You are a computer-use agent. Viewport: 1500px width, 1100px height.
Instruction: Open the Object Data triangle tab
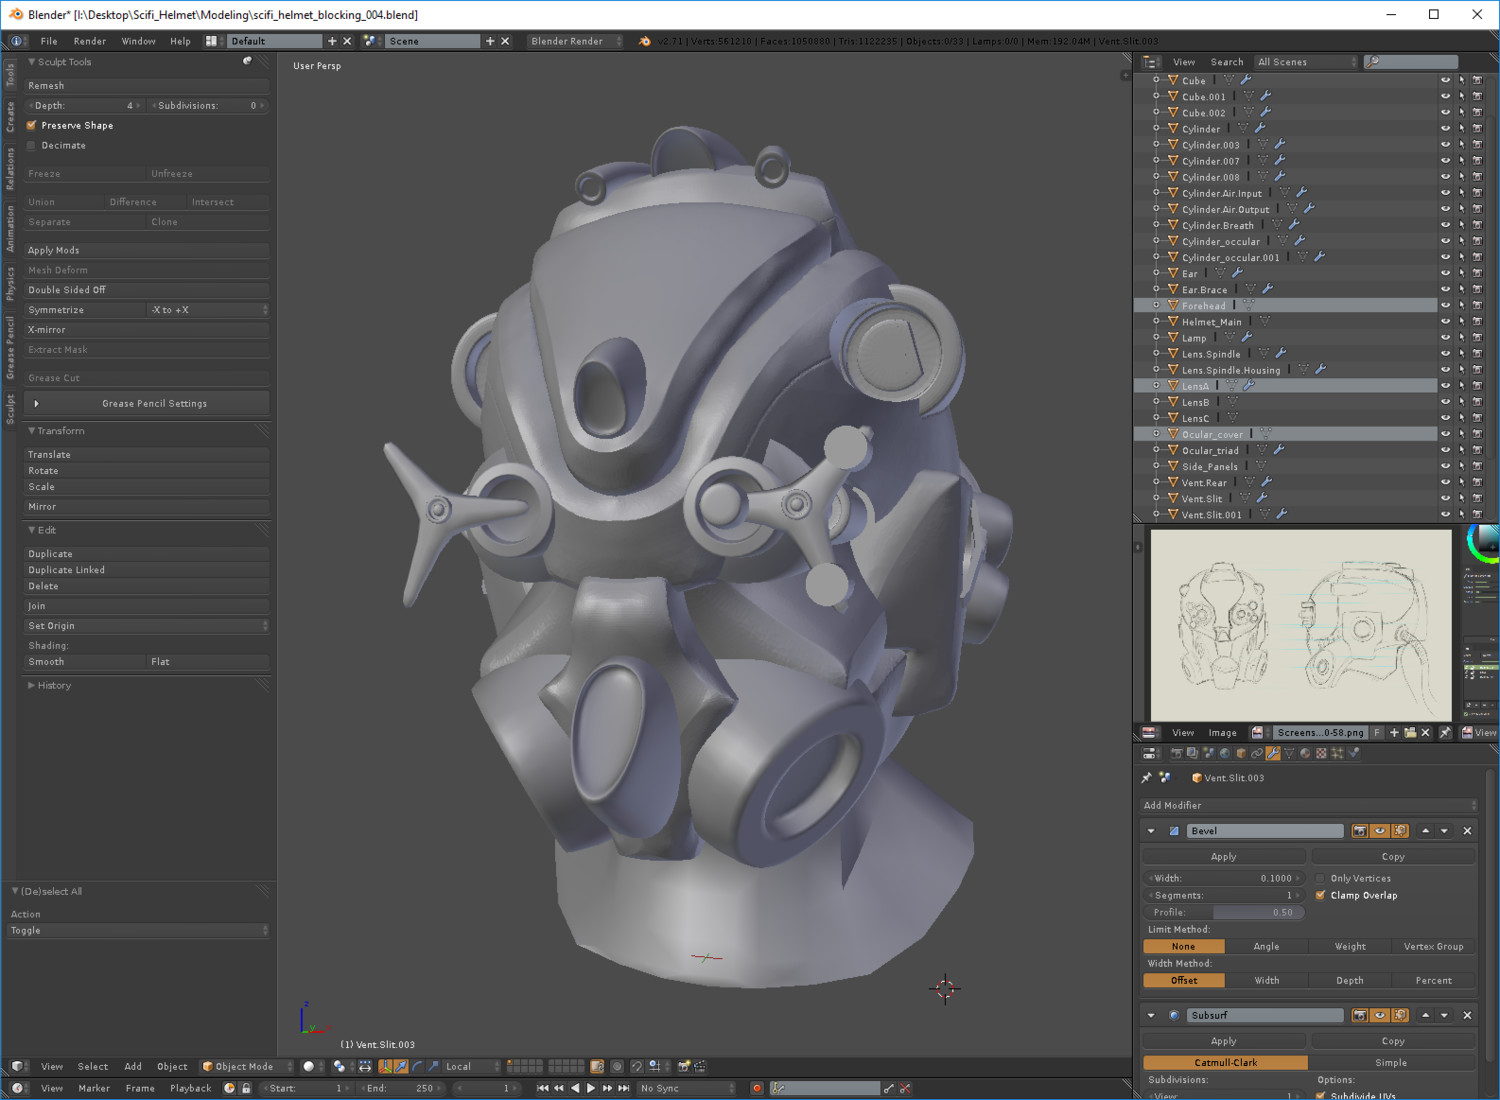[1289, 753]
